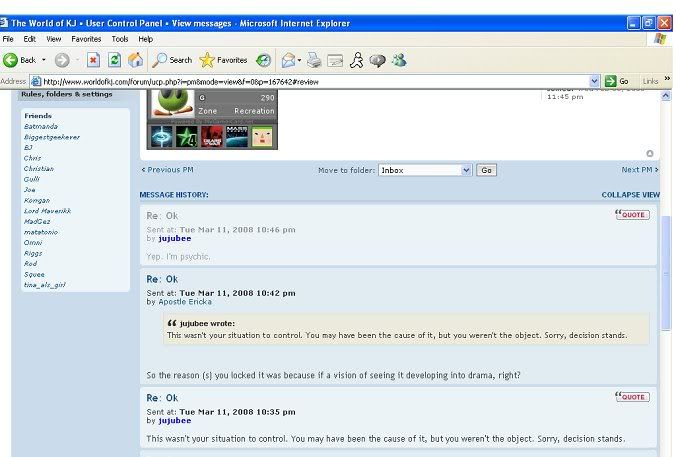Image resolution: width=676 pixels, height=457 pixels.
Task: Click the vertical scrollbar up arrow
Action: pyautogui.click(x=666, y=96)
